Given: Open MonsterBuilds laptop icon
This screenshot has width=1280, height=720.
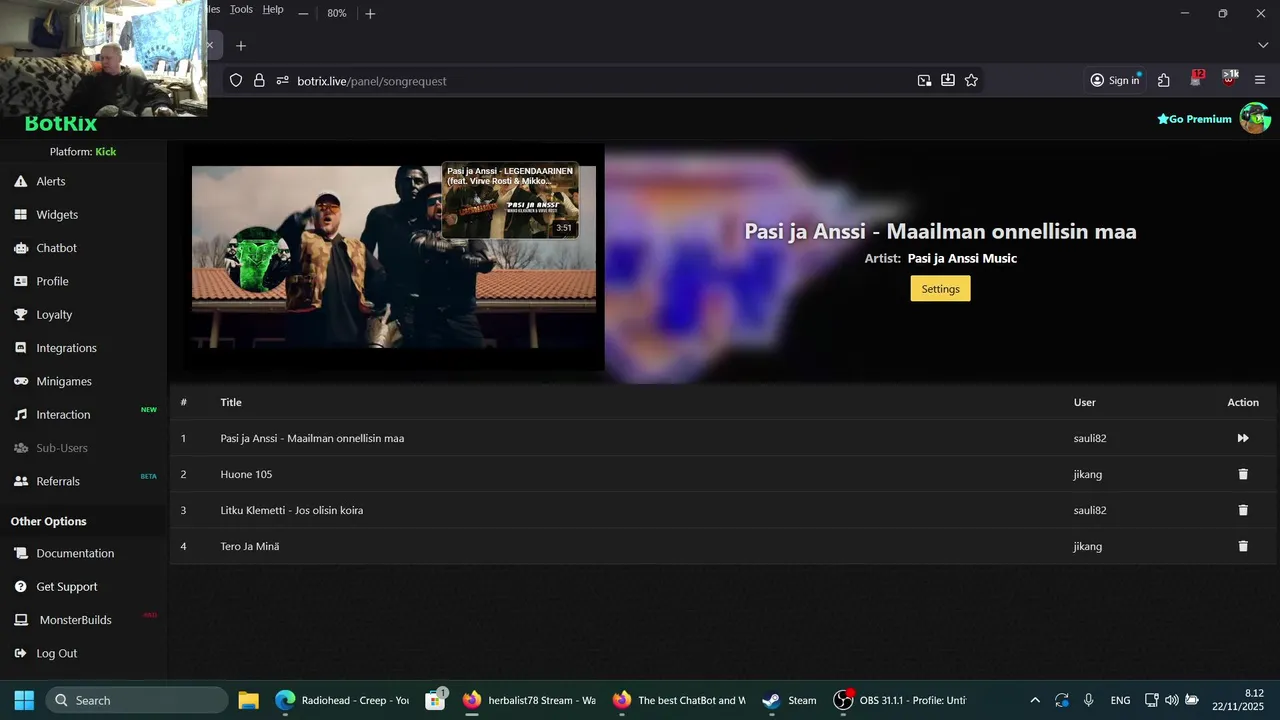Looking at the screenshot, I should pyautogui.click(x=20, y=620).
